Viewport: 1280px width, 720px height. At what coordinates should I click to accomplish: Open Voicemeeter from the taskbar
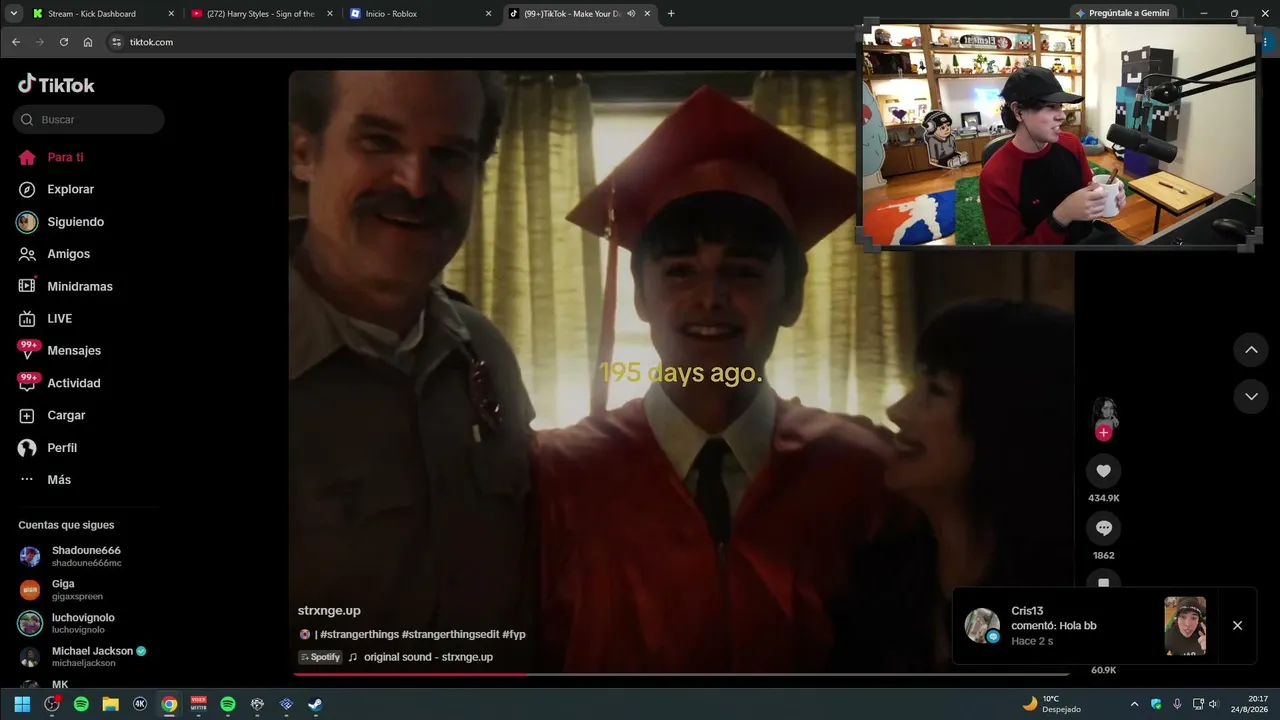(x=198, y=704)
